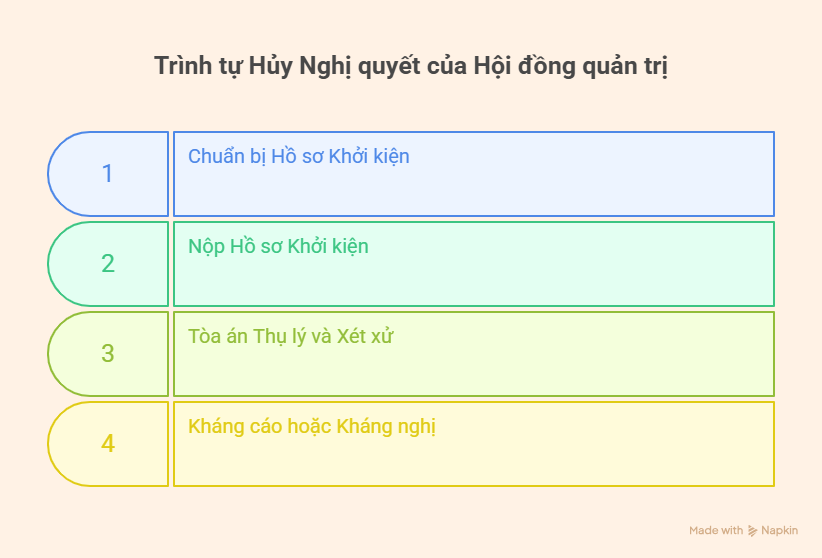
Task: Select the number 1 step badge
Action: pos(108,174)
